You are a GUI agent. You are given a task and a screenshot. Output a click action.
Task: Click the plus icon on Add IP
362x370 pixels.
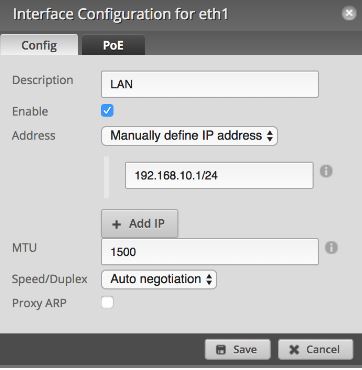click(x=116, y=224)
